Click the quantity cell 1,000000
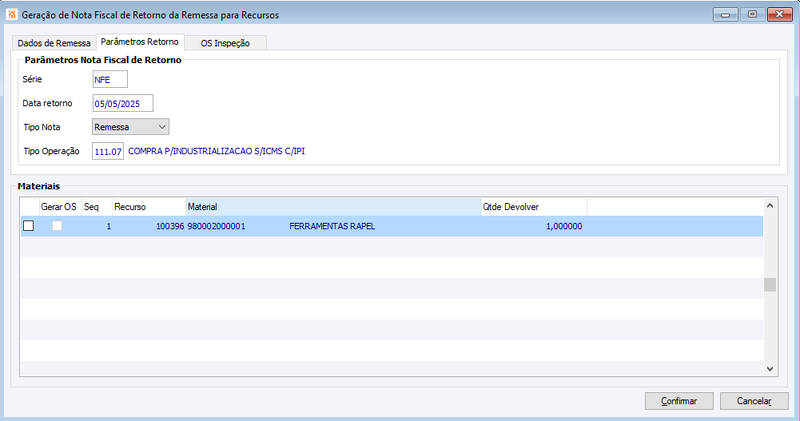The image size is (800, 421). pos(564,226)
